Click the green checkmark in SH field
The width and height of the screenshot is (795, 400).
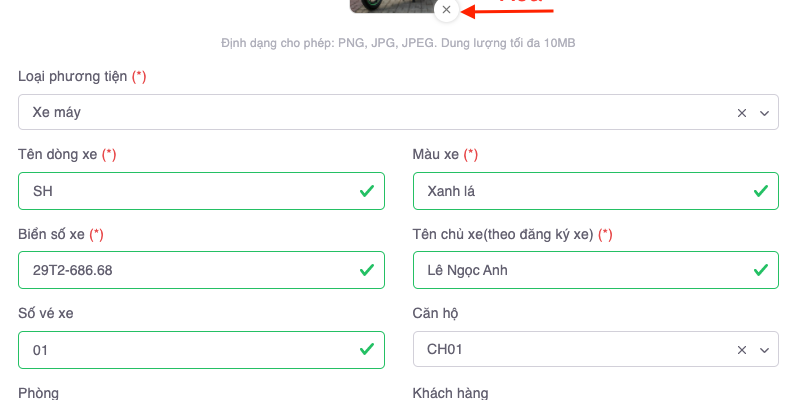coord(367,191)
